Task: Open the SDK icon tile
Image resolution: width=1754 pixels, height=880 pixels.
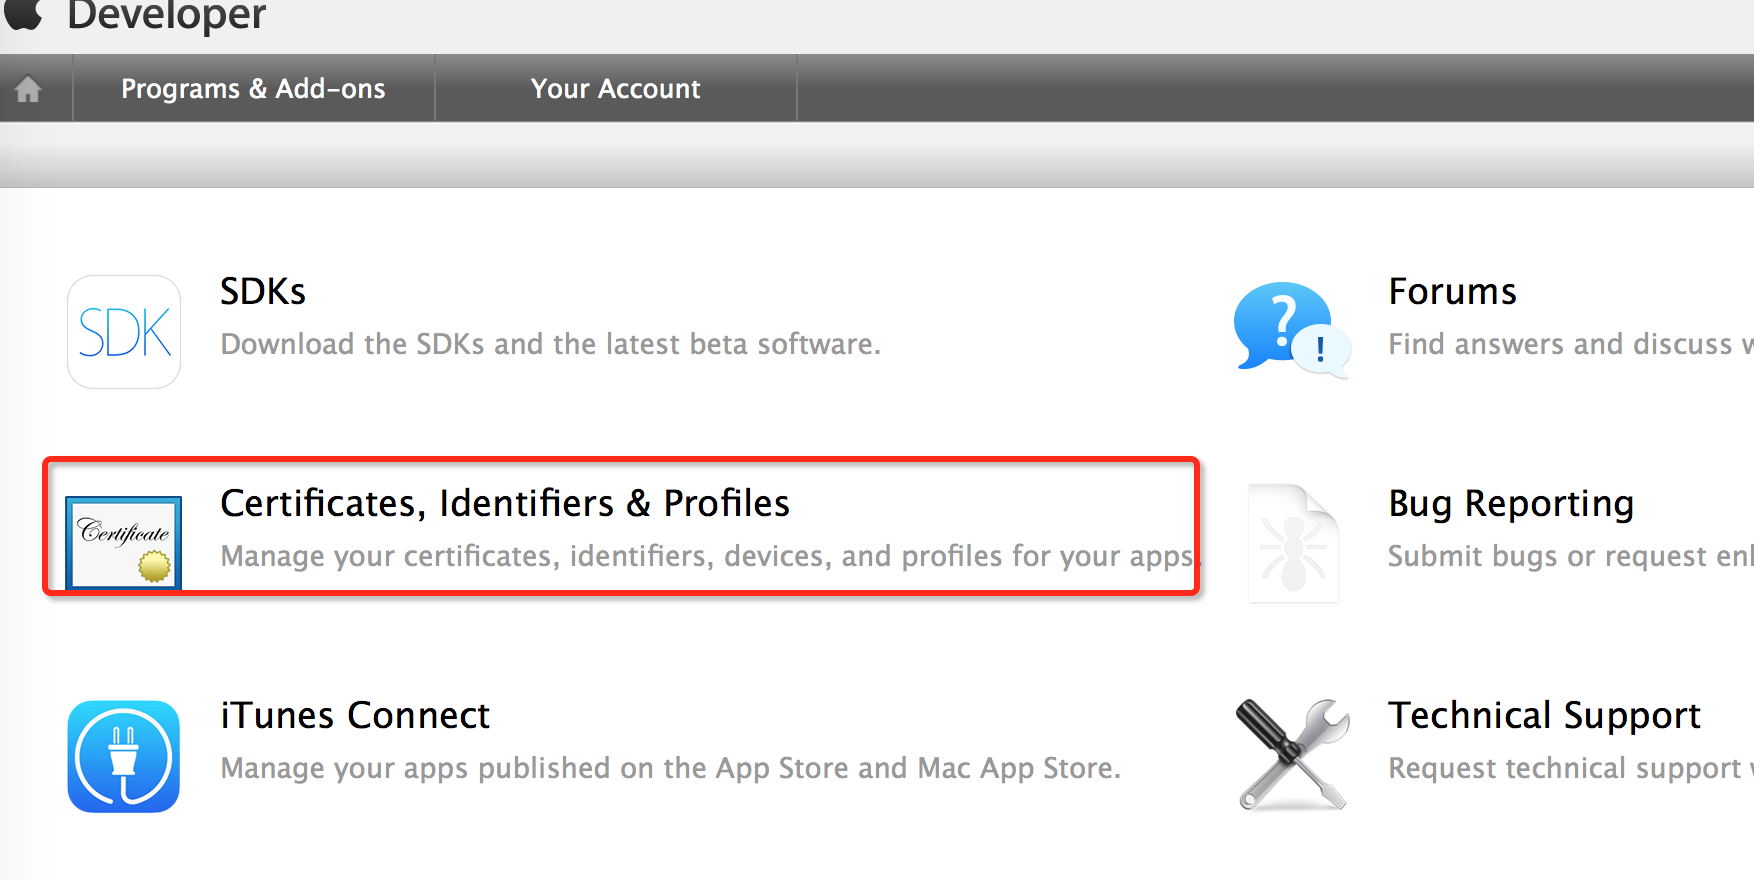Action: click(124, 332)
